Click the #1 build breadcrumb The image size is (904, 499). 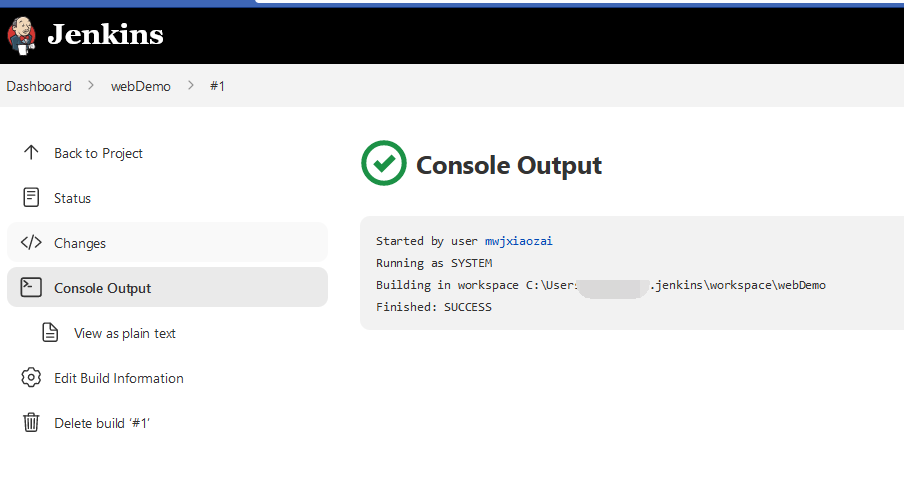(x=217, y=86)
